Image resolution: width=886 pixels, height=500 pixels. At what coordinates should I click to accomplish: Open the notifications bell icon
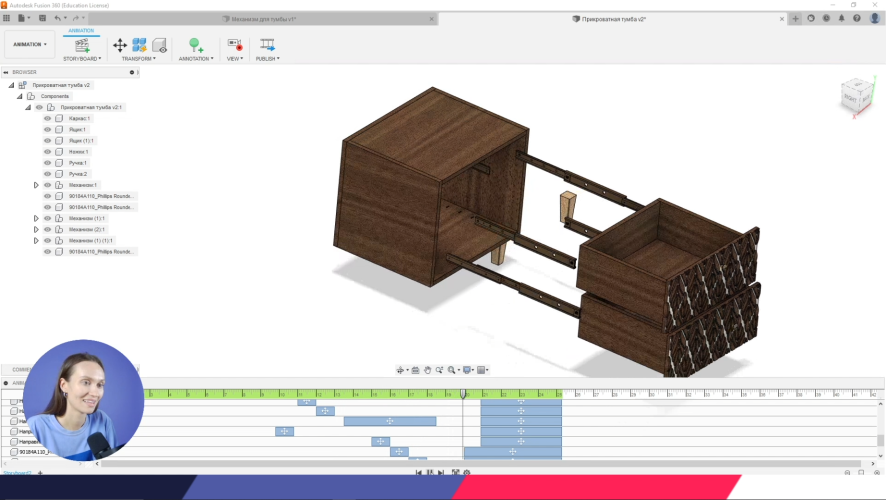(841, 19)
